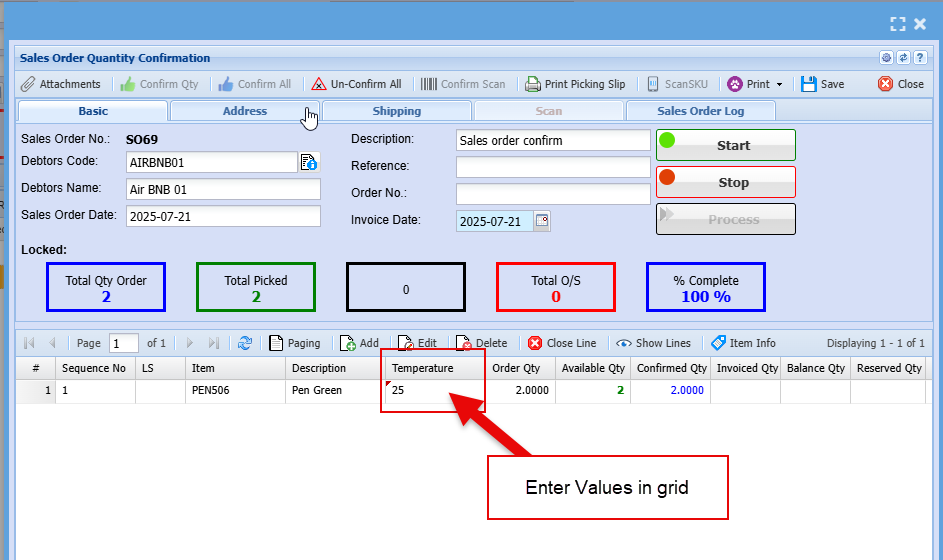This screenshot has width=943, height=560.
Task: Open panel help question icon
Action: coord(920,58)
